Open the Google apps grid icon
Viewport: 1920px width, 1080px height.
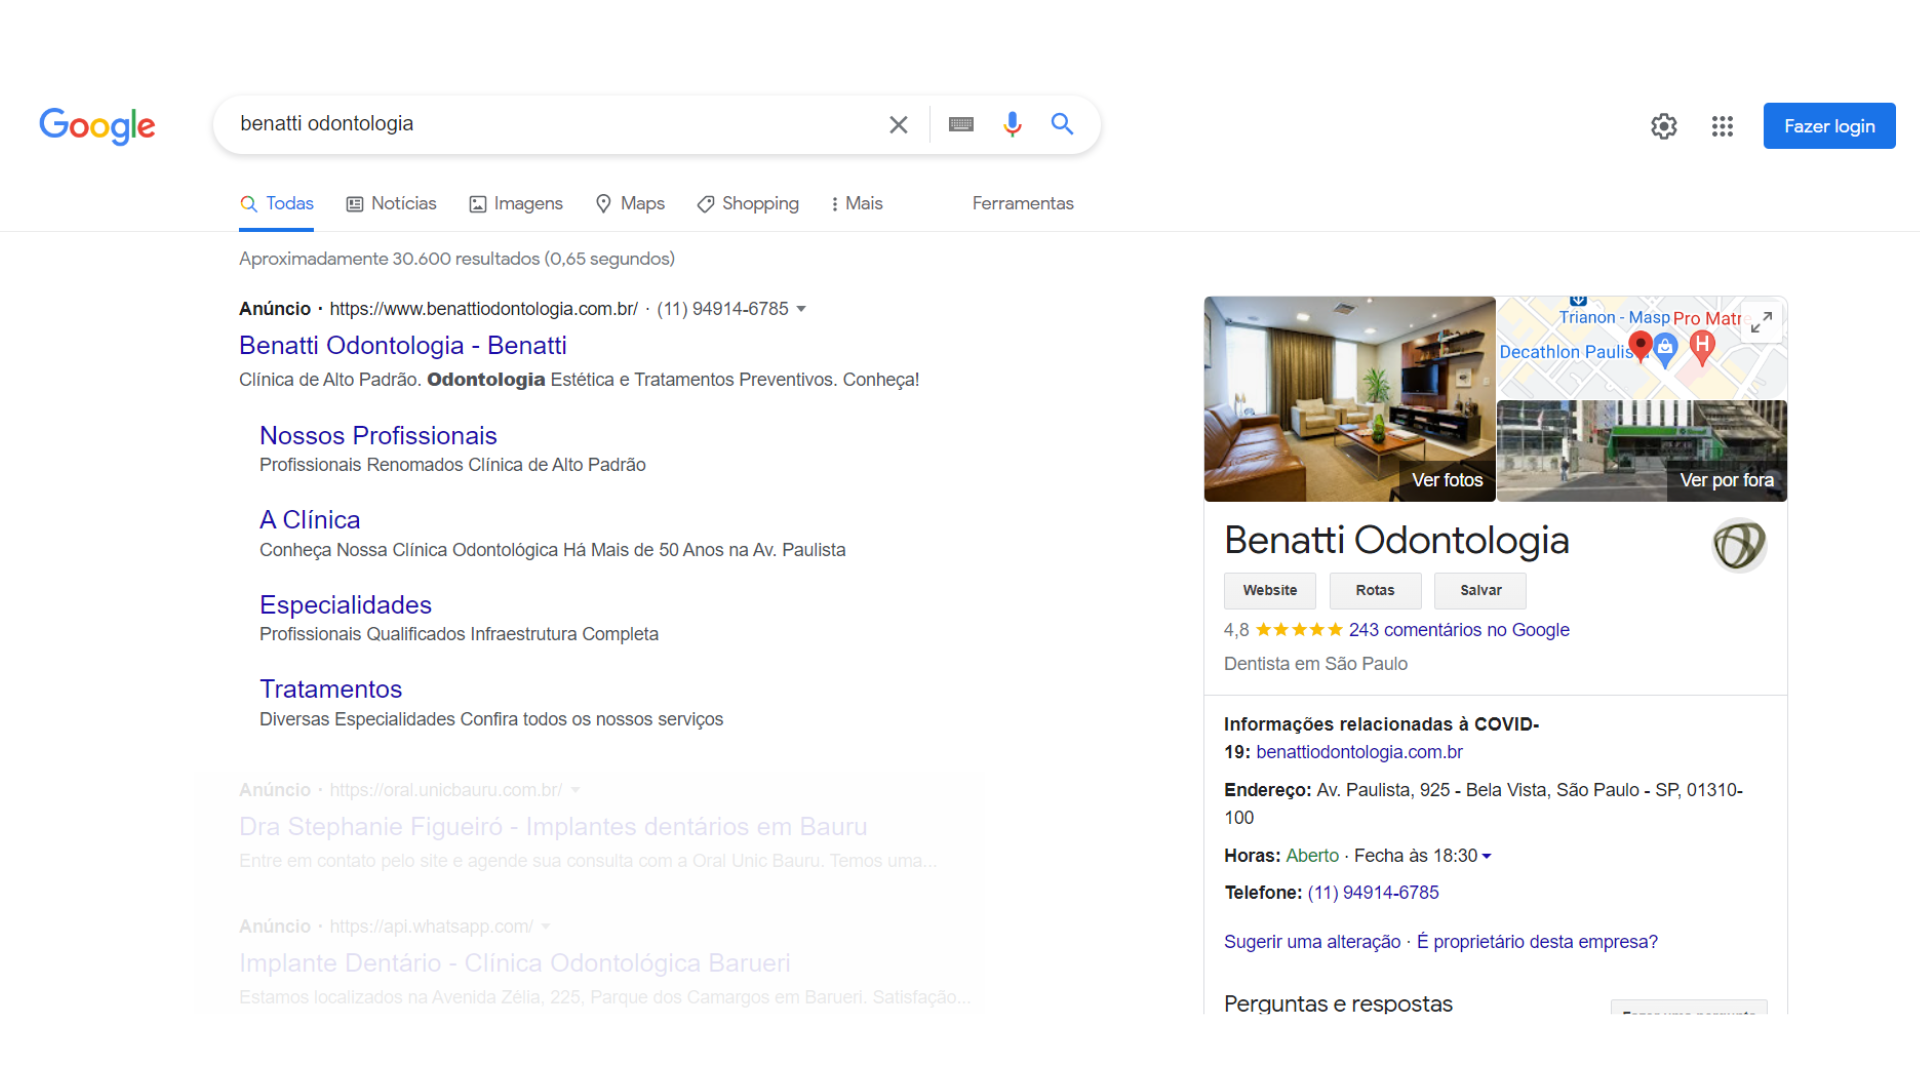(x=1722, y=126)
